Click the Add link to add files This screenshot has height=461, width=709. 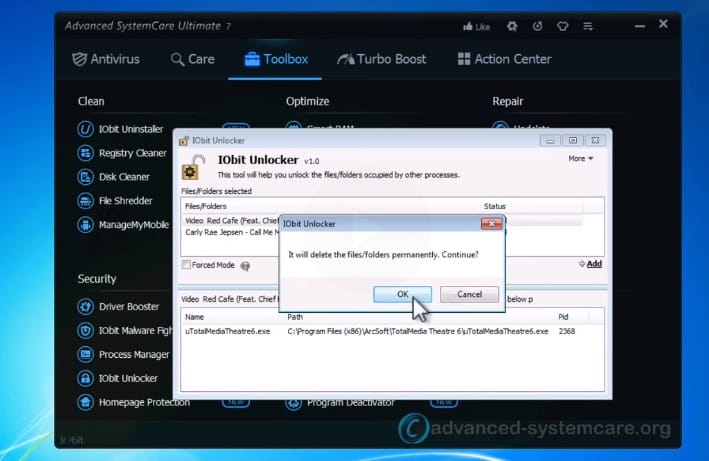pyautogui.click(x=591, y=264)
